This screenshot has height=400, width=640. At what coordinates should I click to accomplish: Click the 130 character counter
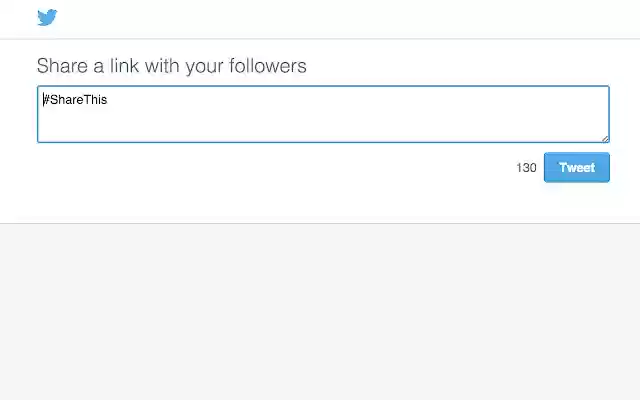click(x=526, y=168)
